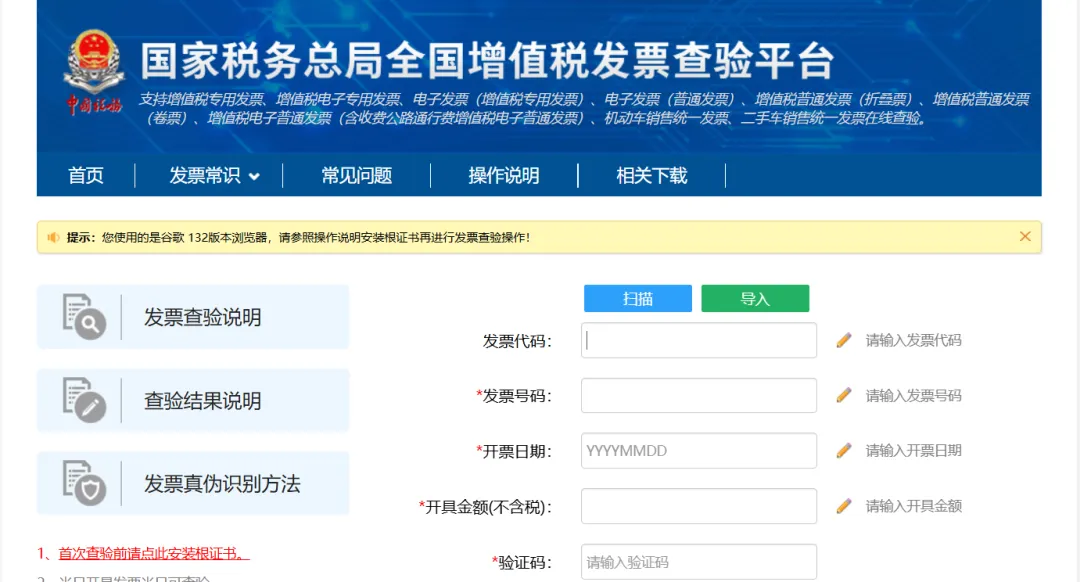Screen dimensions: 1080x582
Task: Click the 国家税务总局全国增值税发票查验平台 title
Action: pyautogui.click(x=487, y=61)
